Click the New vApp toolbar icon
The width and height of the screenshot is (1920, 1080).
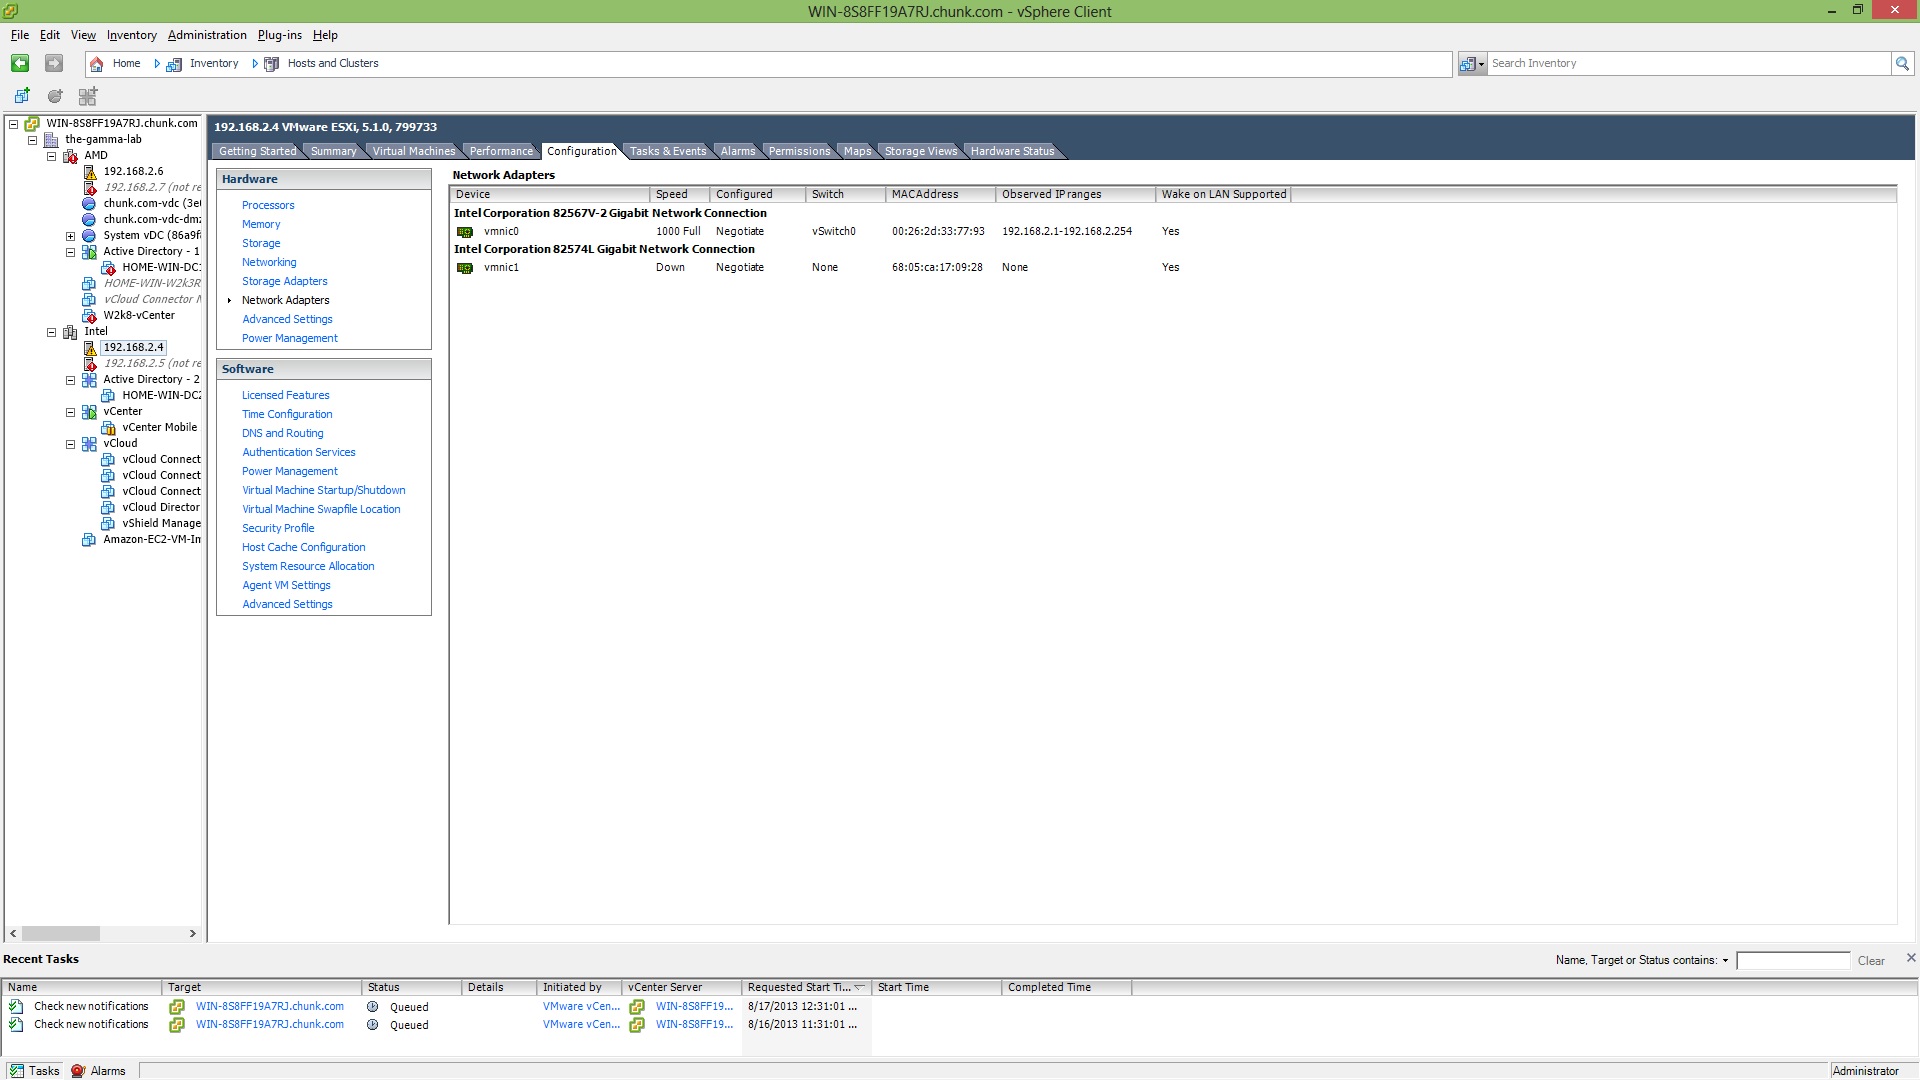[88, 96]
